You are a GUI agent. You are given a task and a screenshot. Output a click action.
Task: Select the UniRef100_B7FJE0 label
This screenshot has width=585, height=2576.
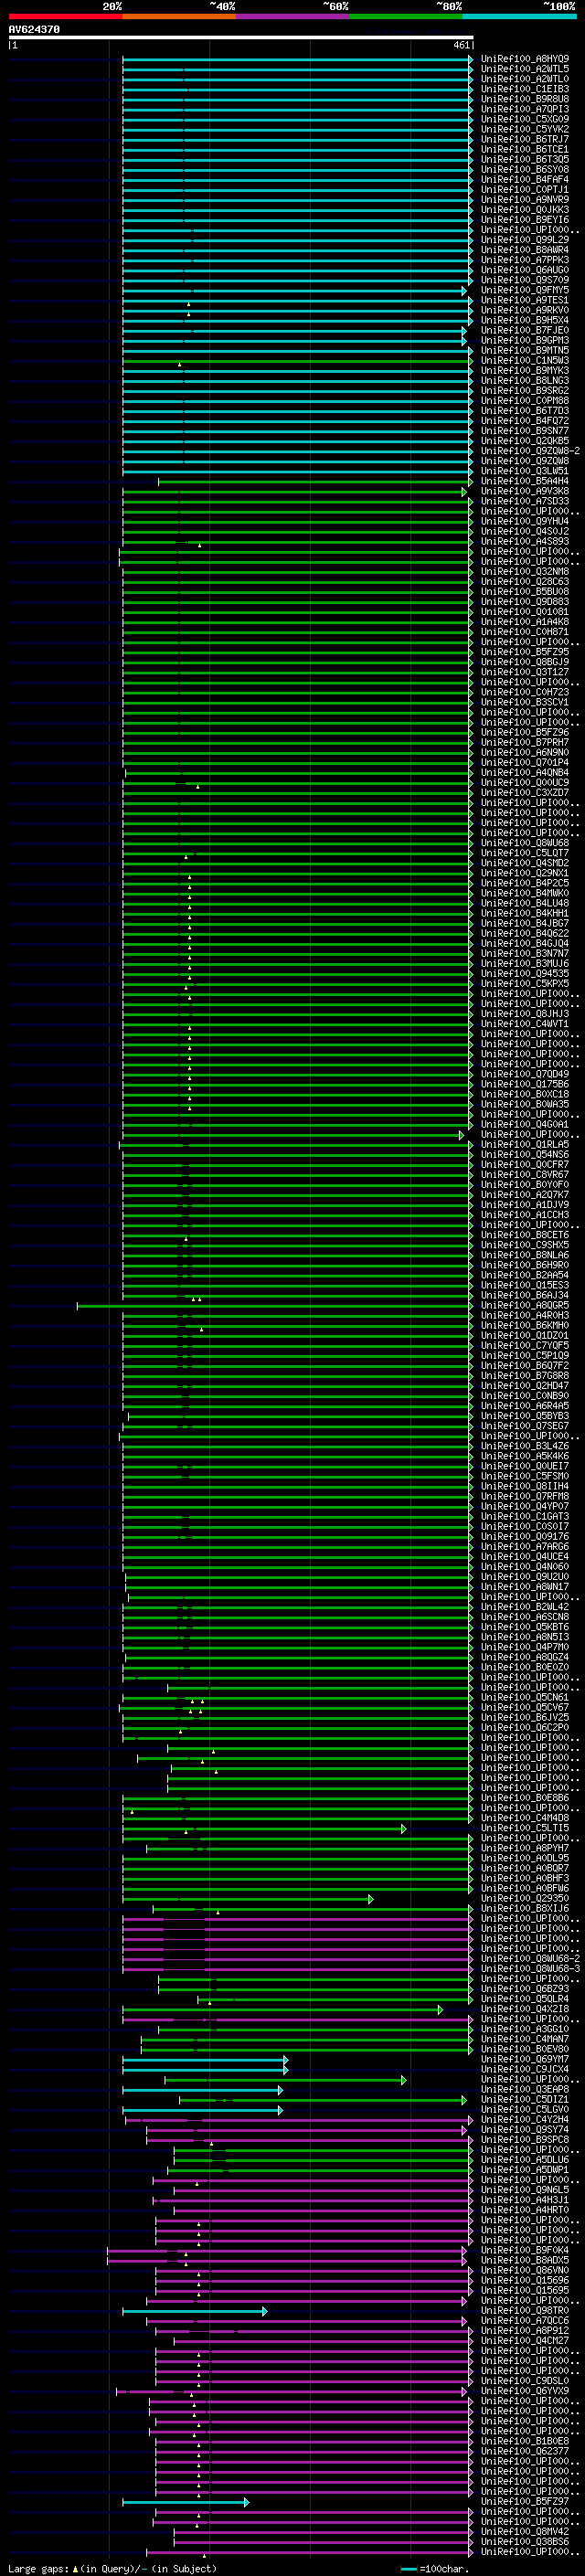coord(525,330)
